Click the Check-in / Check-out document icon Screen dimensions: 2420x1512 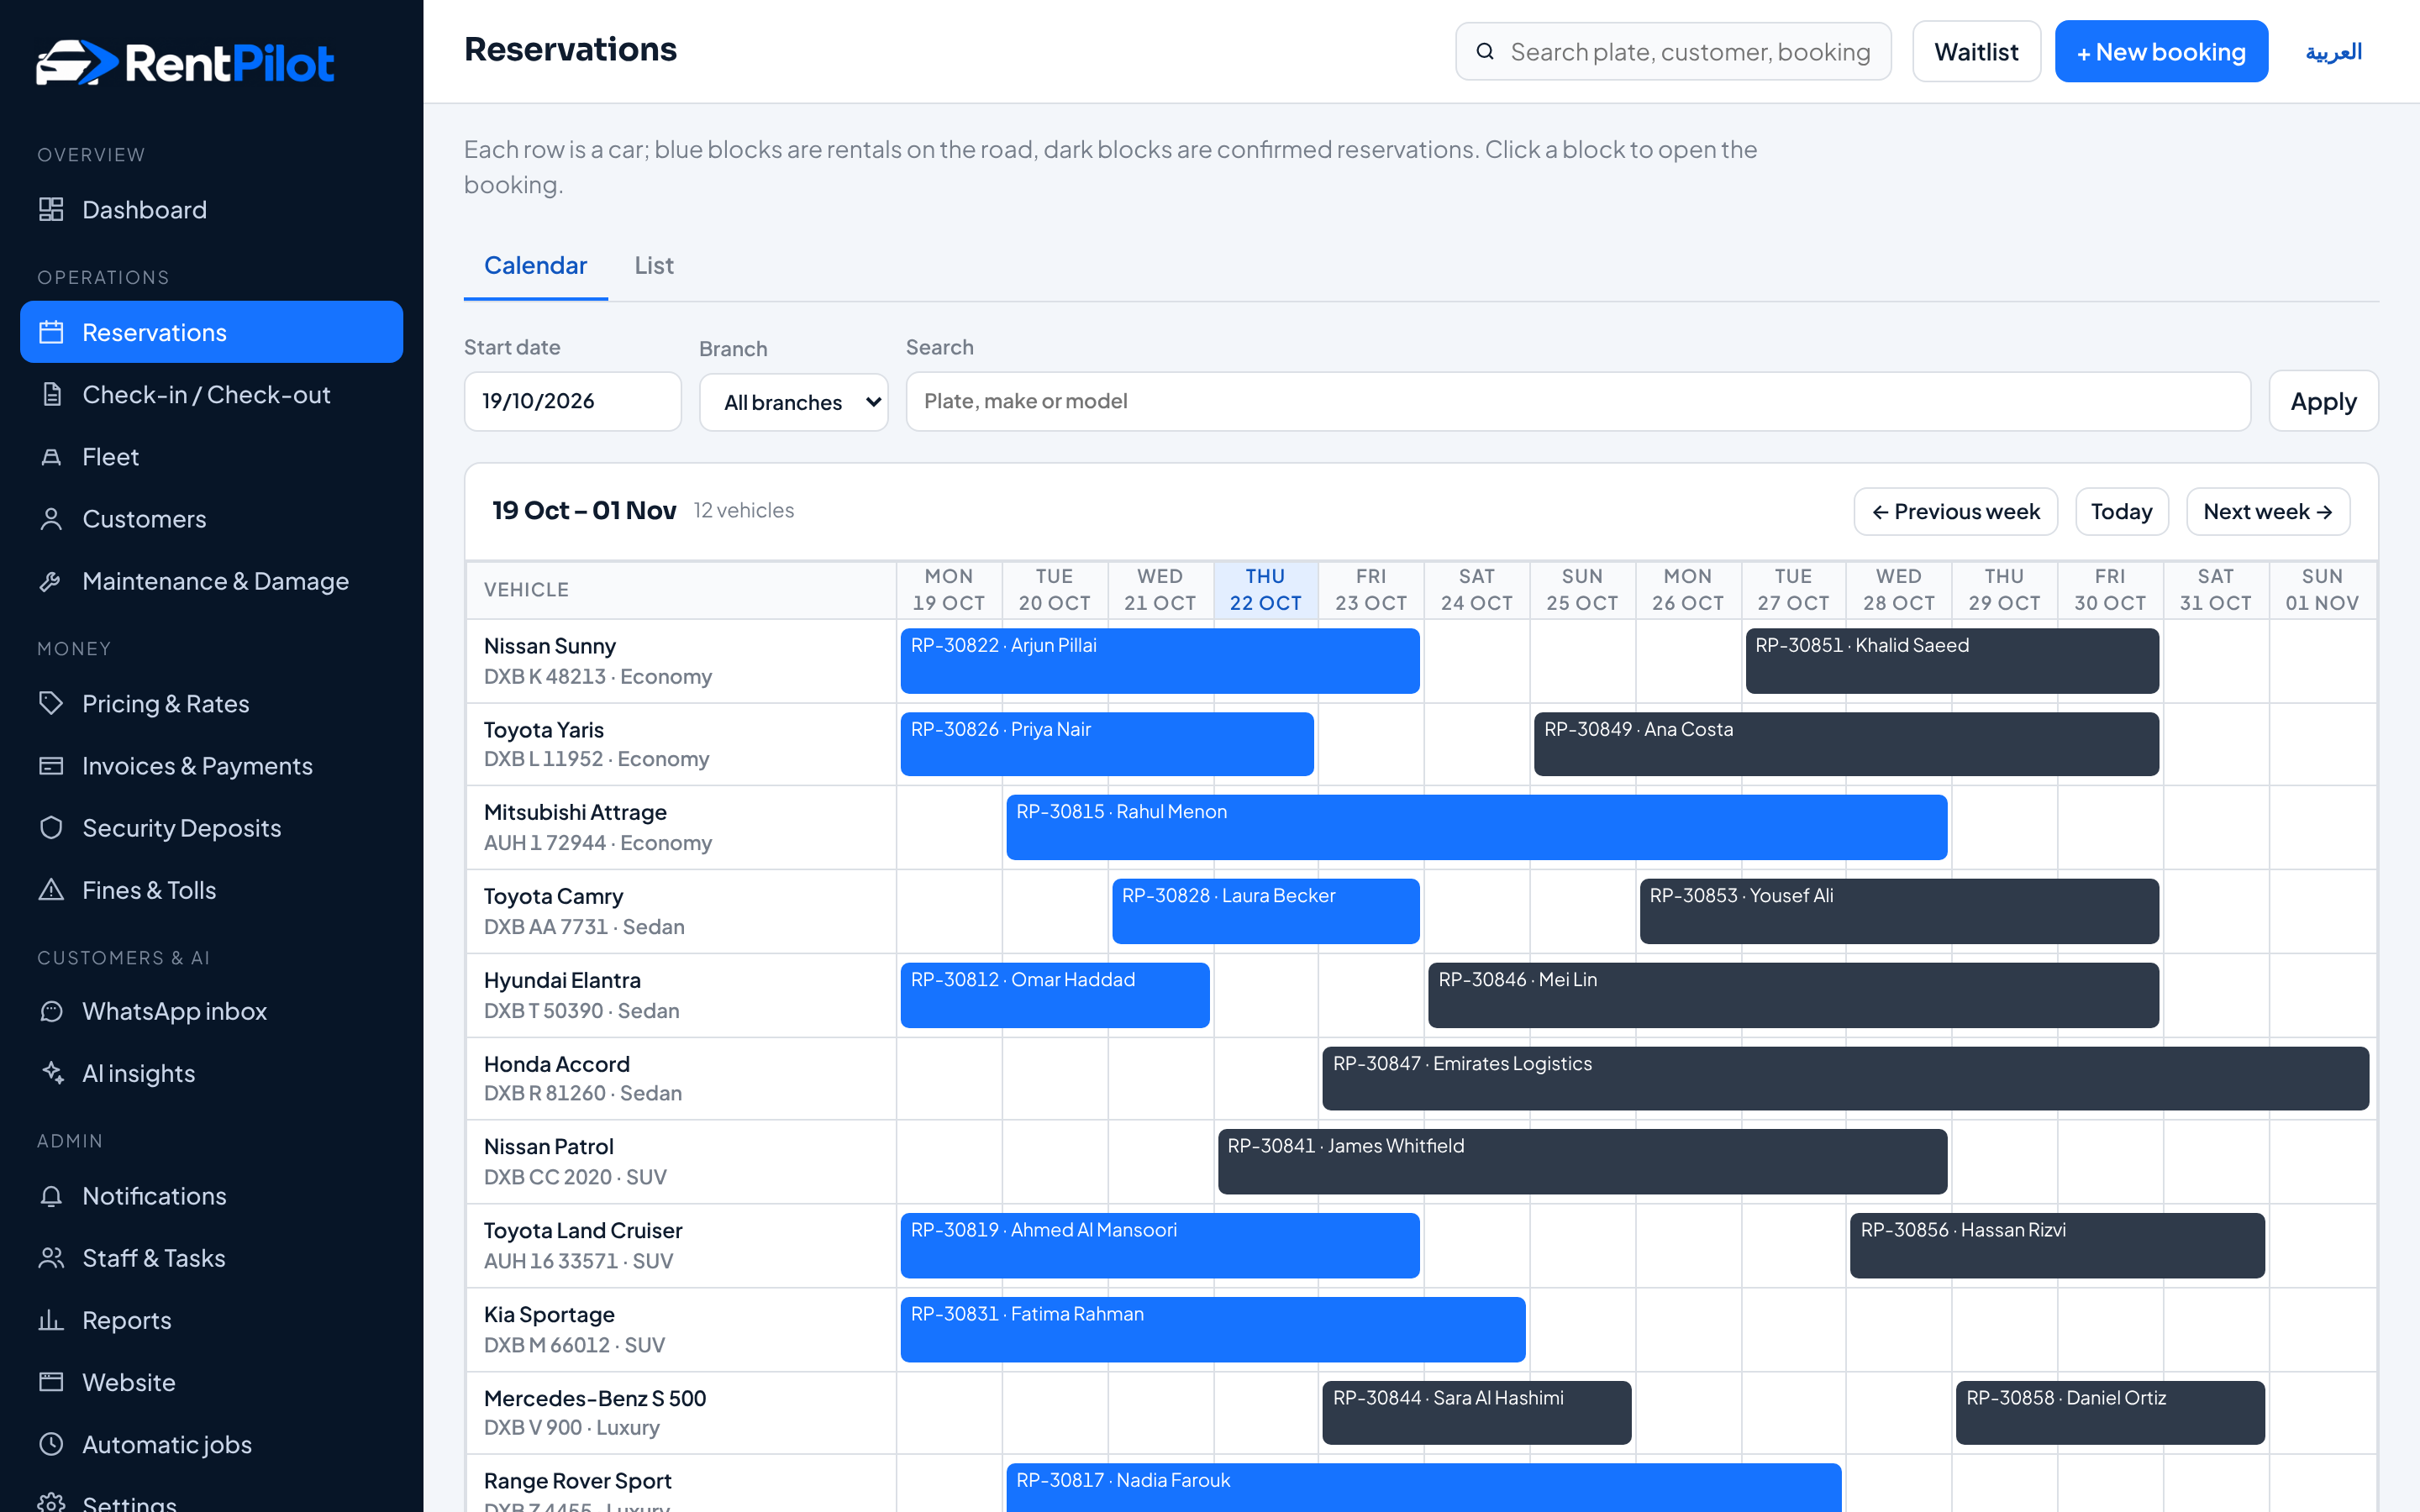click(x=51, y=394)
